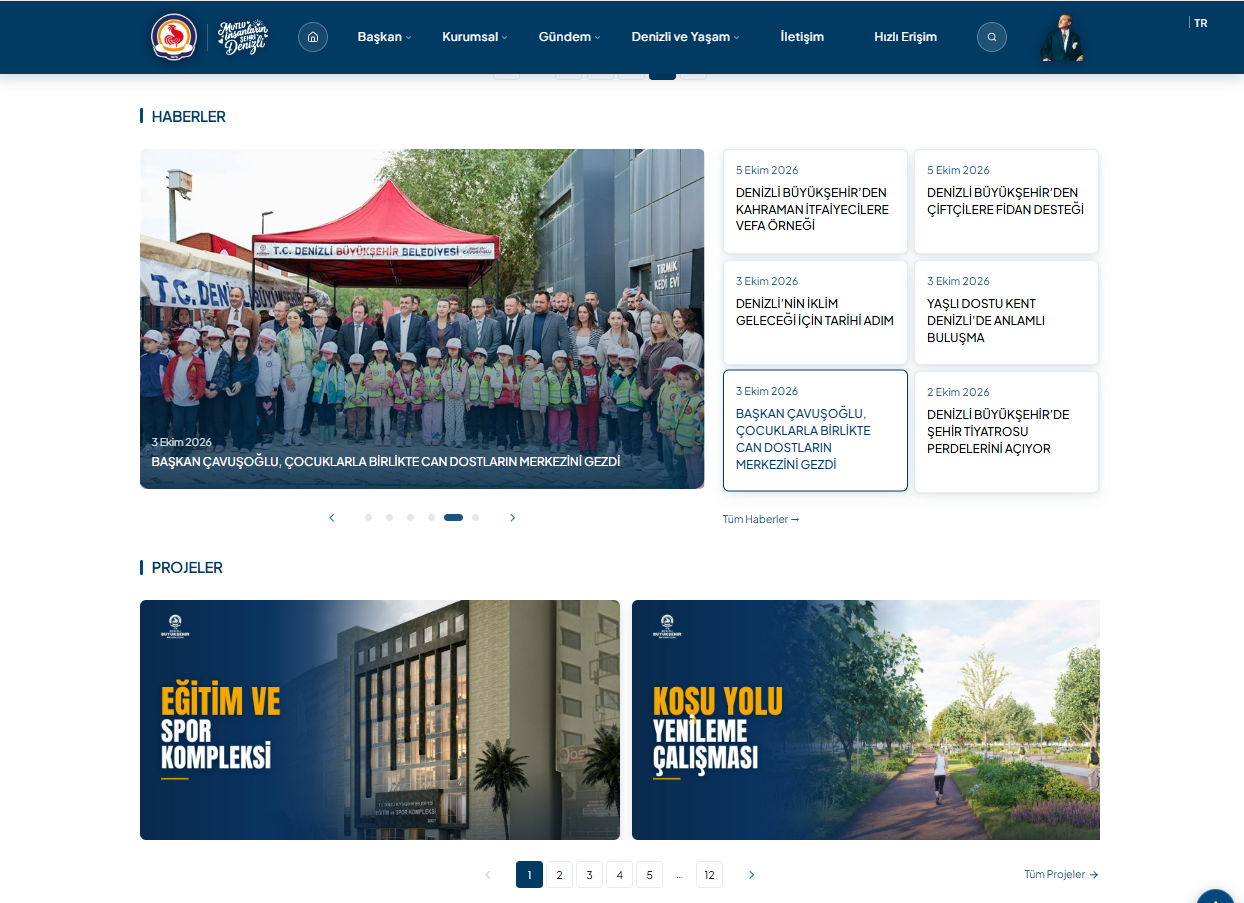The image size is (1244, 903).
Task: Open news card Çiftçilere Fidan Desteği
Action: [x=1006, y=201]
